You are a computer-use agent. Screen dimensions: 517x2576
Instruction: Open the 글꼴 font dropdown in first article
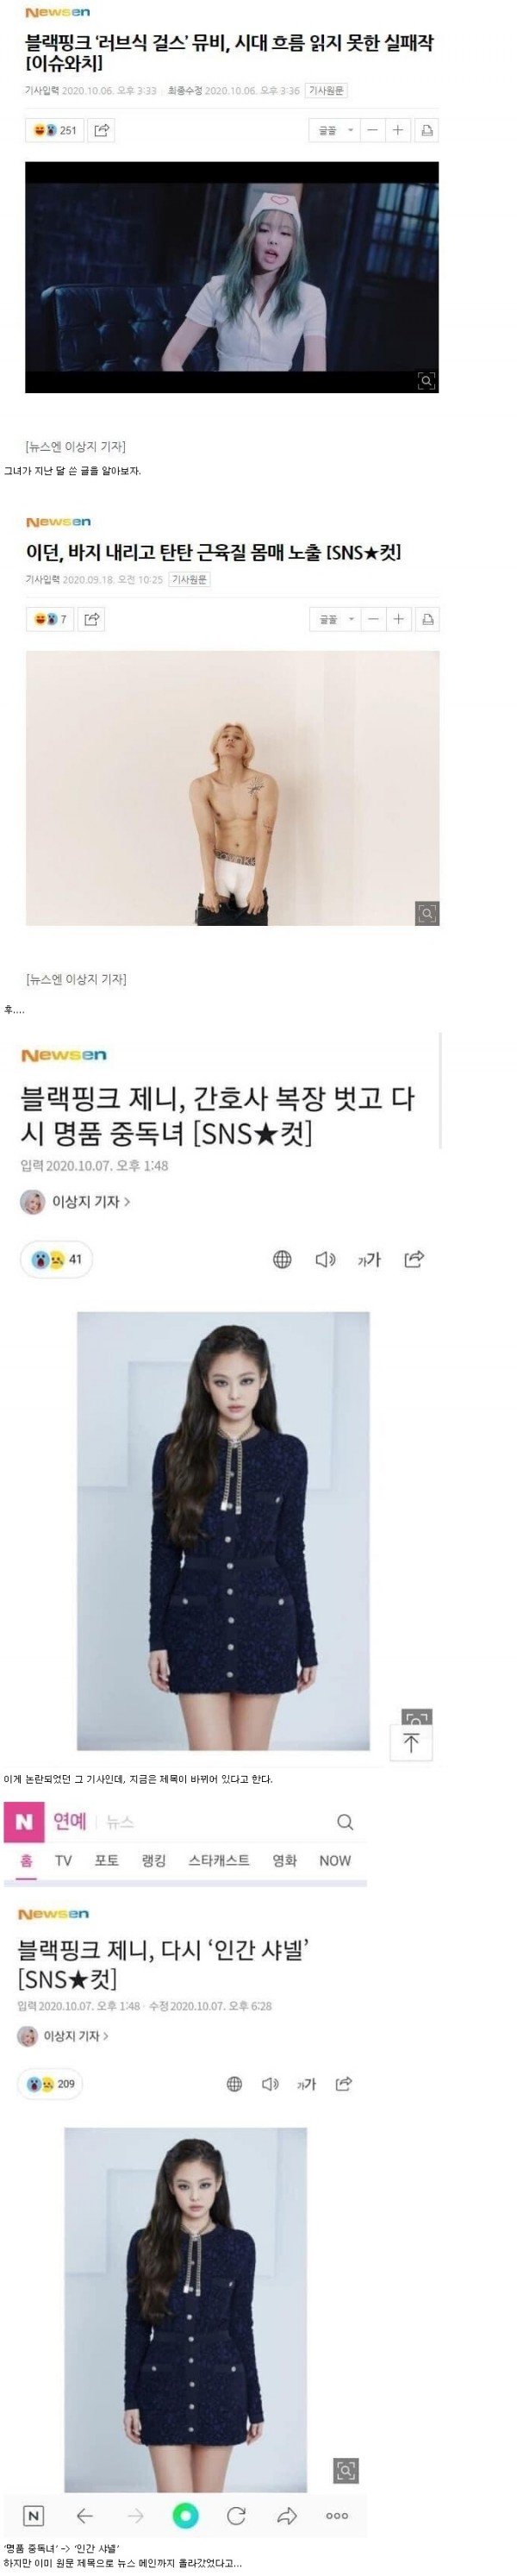pos(335,130)
